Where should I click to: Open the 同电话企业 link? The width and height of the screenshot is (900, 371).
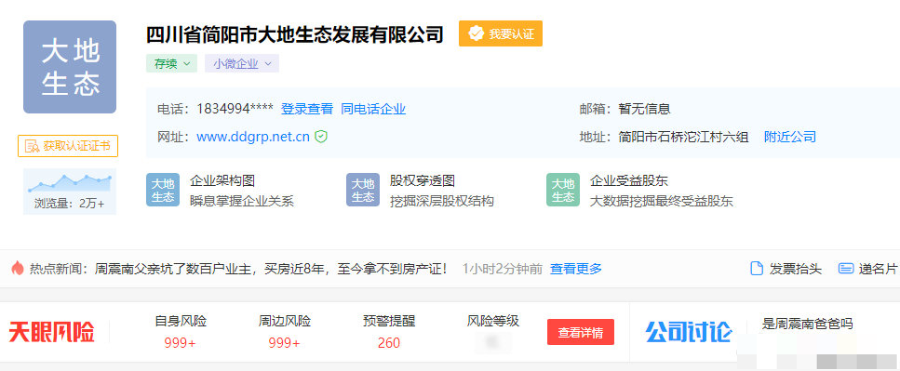(x=373, y=109)
